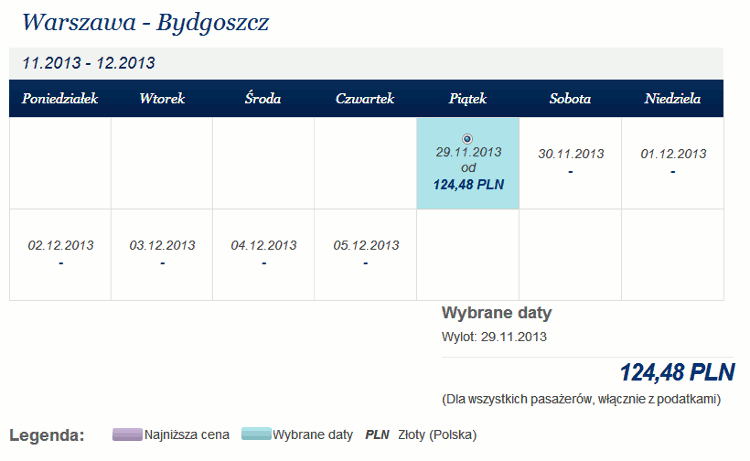The width and height of the screenshot is (750, 461).
Task: Click the Sobota column header
Action: coord(570,99)
